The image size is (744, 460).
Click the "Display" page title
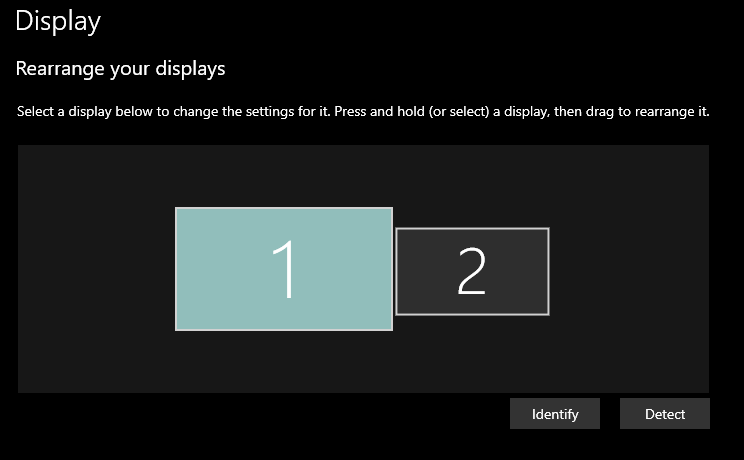pyautogui.click(x=58, y=20)
